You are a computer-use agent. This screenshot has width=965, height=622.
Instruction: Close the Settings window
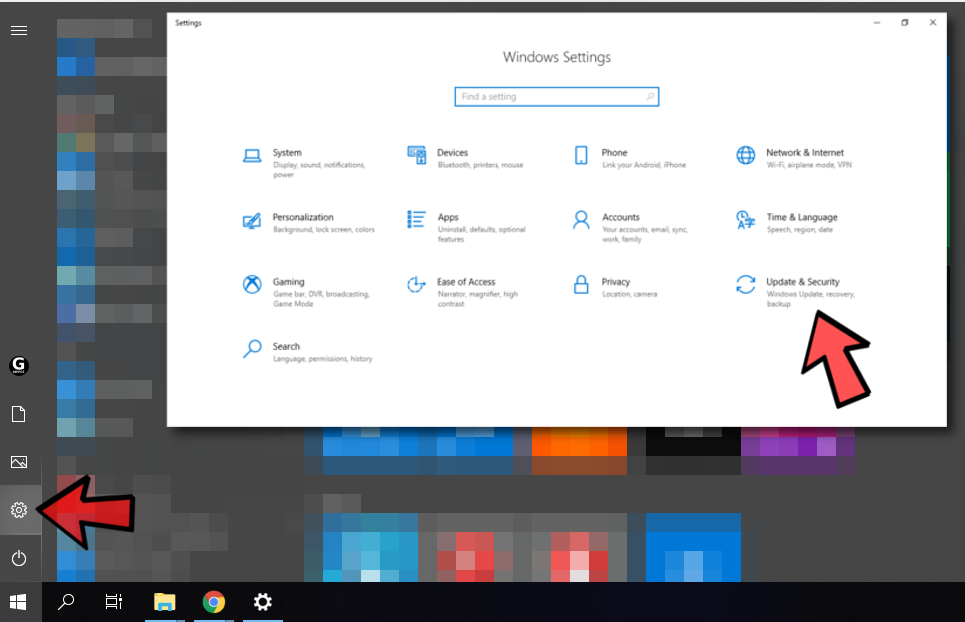(932, 23)
